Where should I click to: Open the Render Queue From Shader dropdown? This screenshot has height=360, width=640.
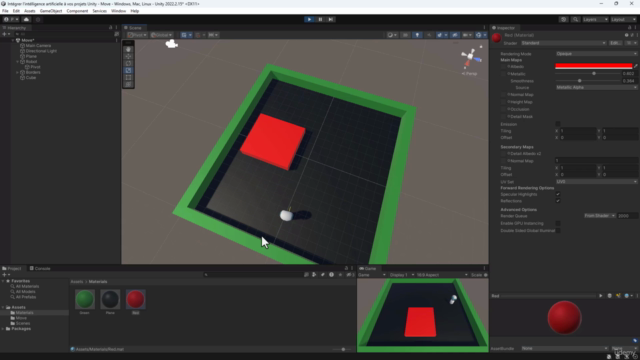599,216
